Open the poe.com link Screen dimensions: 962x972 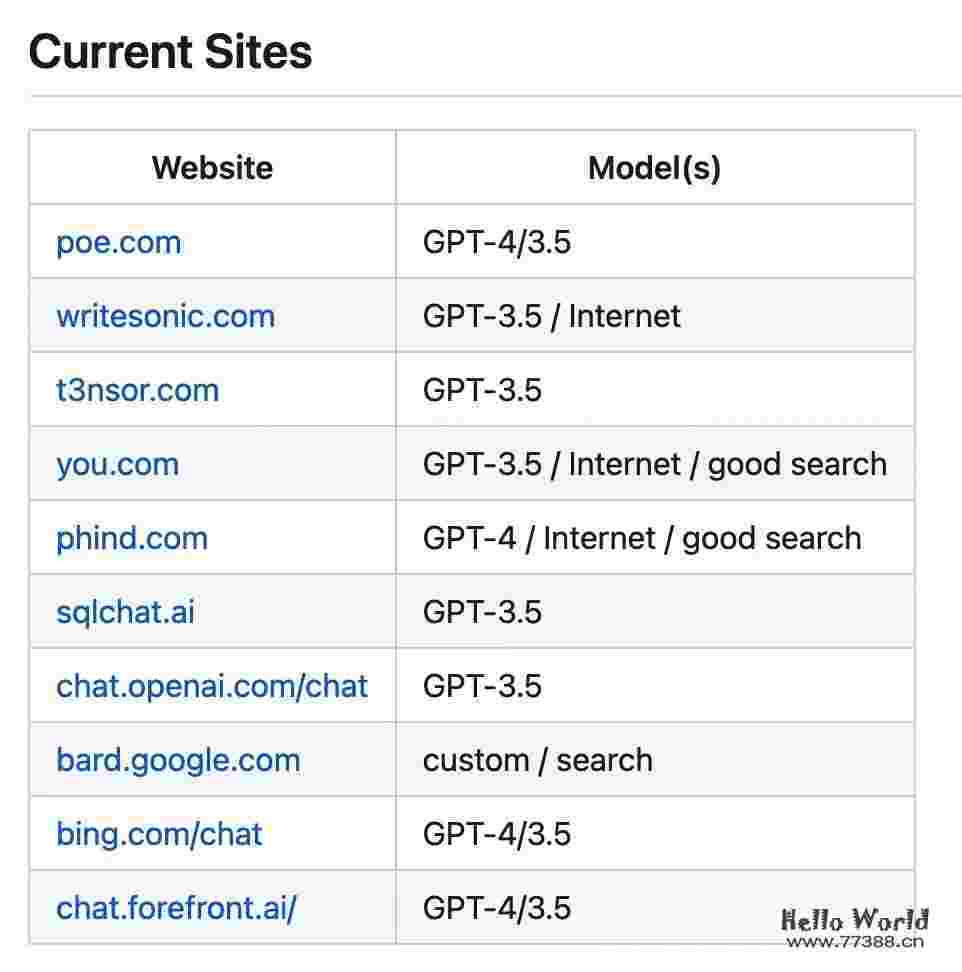click(119, 243)
